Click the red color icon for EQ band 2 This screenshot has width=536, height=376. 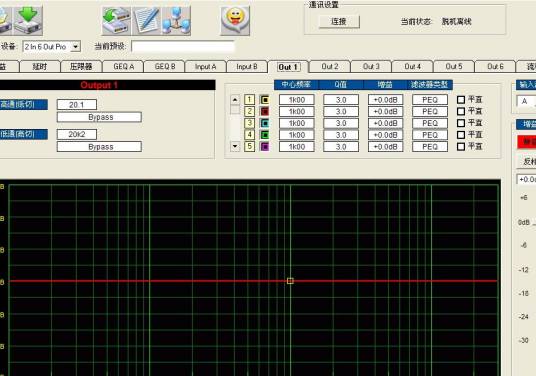pyautogui.click(x=264, y=111)
